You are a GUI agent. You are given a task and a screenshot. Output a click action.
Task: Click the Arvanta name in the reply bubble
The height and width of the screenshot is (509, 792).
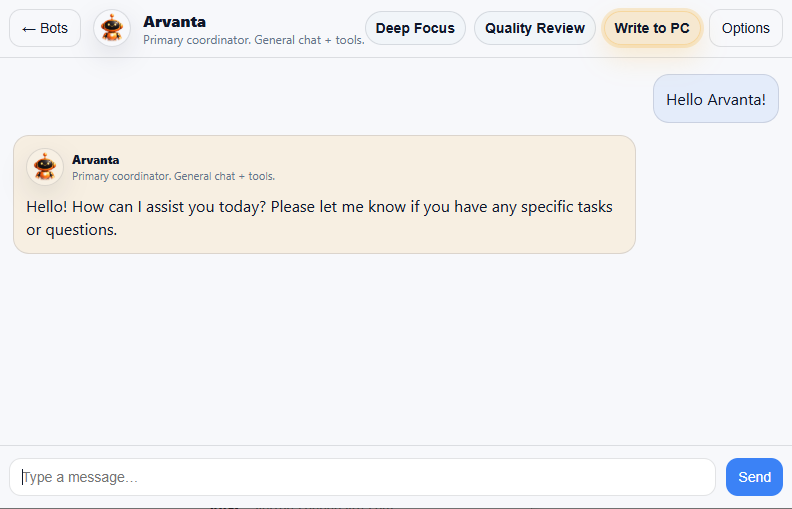[95, 160]
